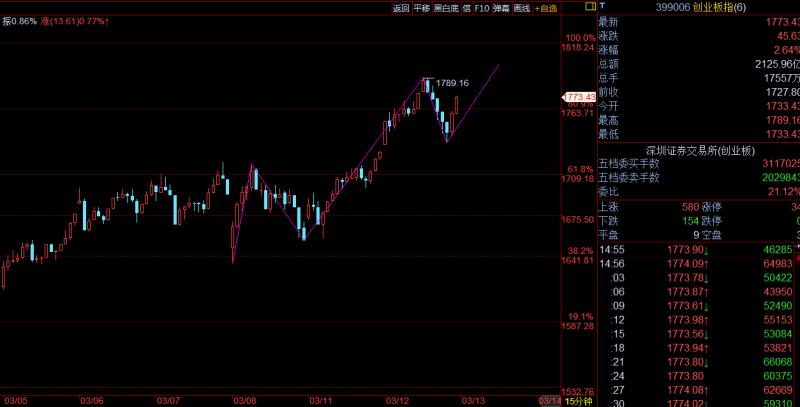800x407 pixels.
Task: Click the 涨停 limit-up label
Action: coord(712,207)
